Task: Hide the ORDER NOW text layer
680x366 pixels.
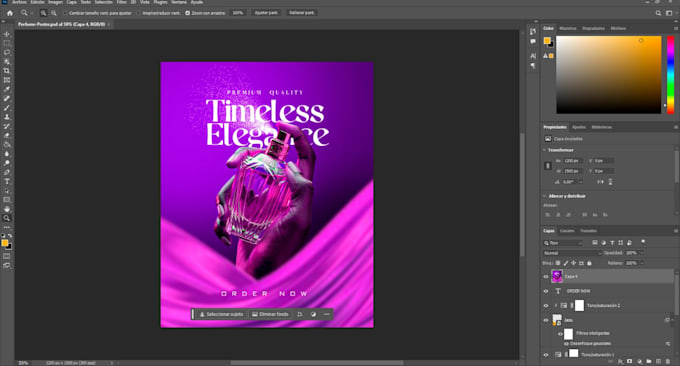Action: click(546, 291)
